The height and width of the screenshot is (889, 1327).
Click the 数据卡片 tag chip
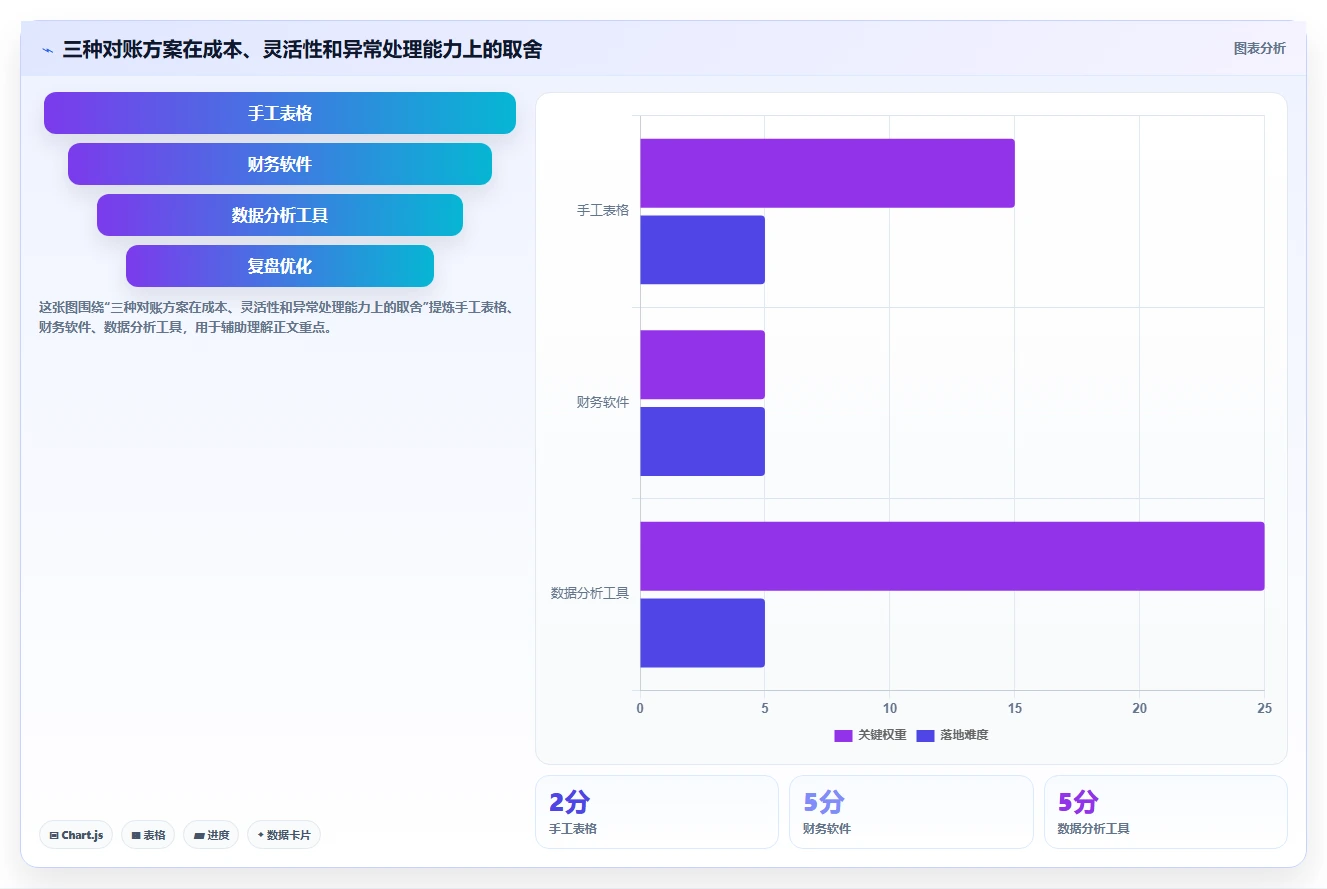(x=284, y=835)
